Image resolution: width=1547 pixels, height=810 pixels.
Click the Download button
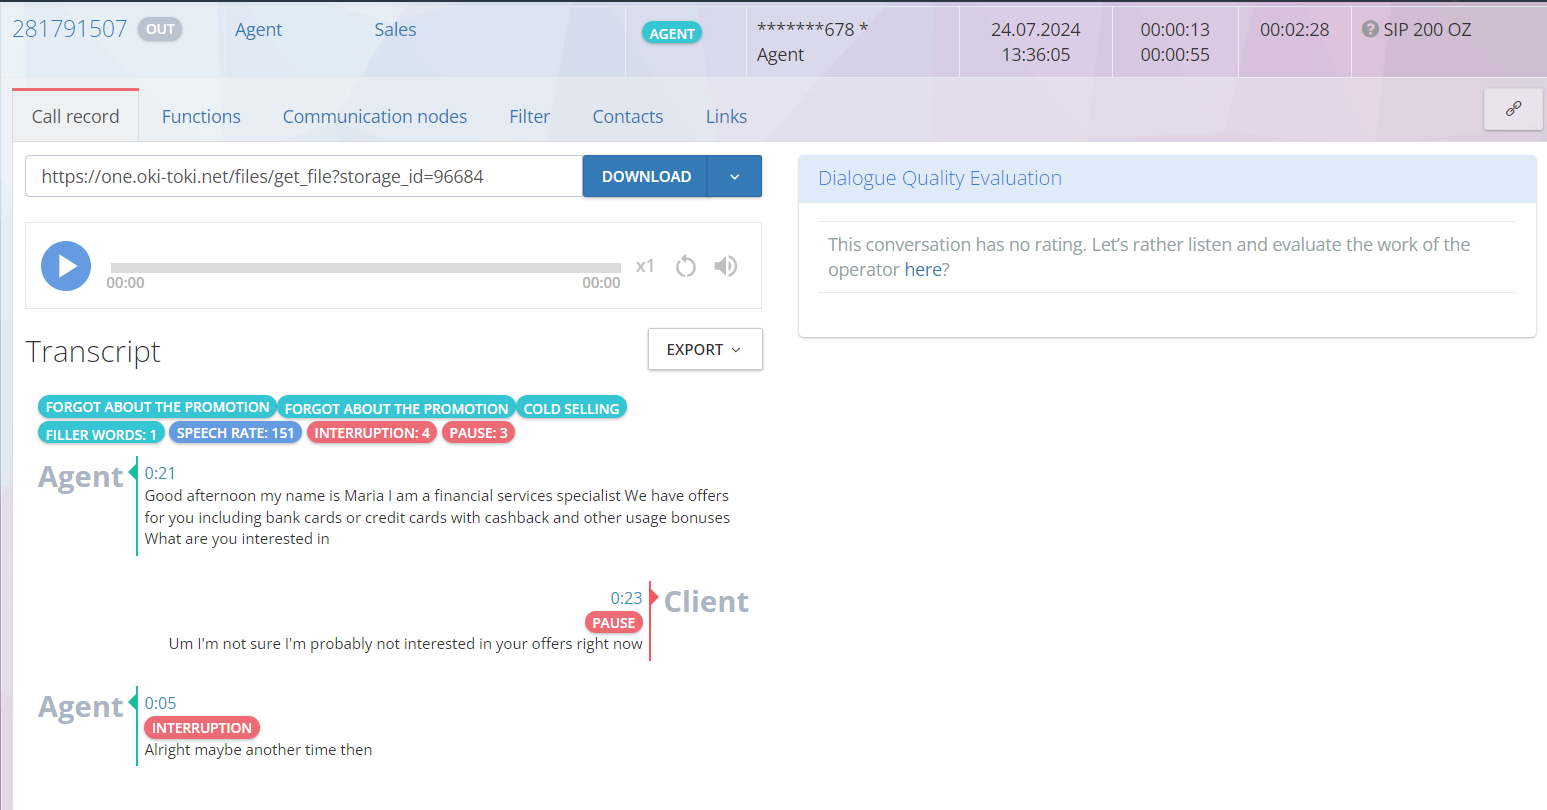click(x=646, y=177)
